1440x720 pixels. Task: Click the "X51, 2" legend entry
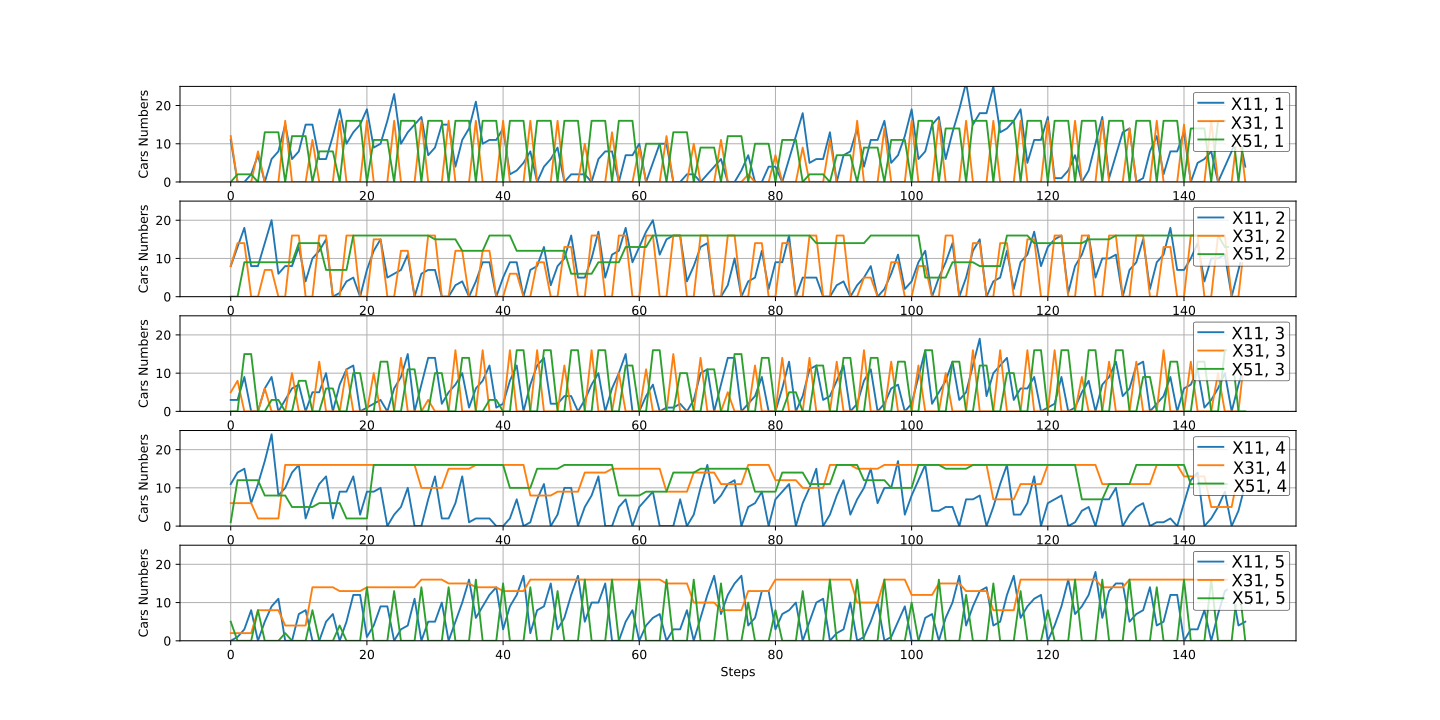click(x=1257, y=256)
